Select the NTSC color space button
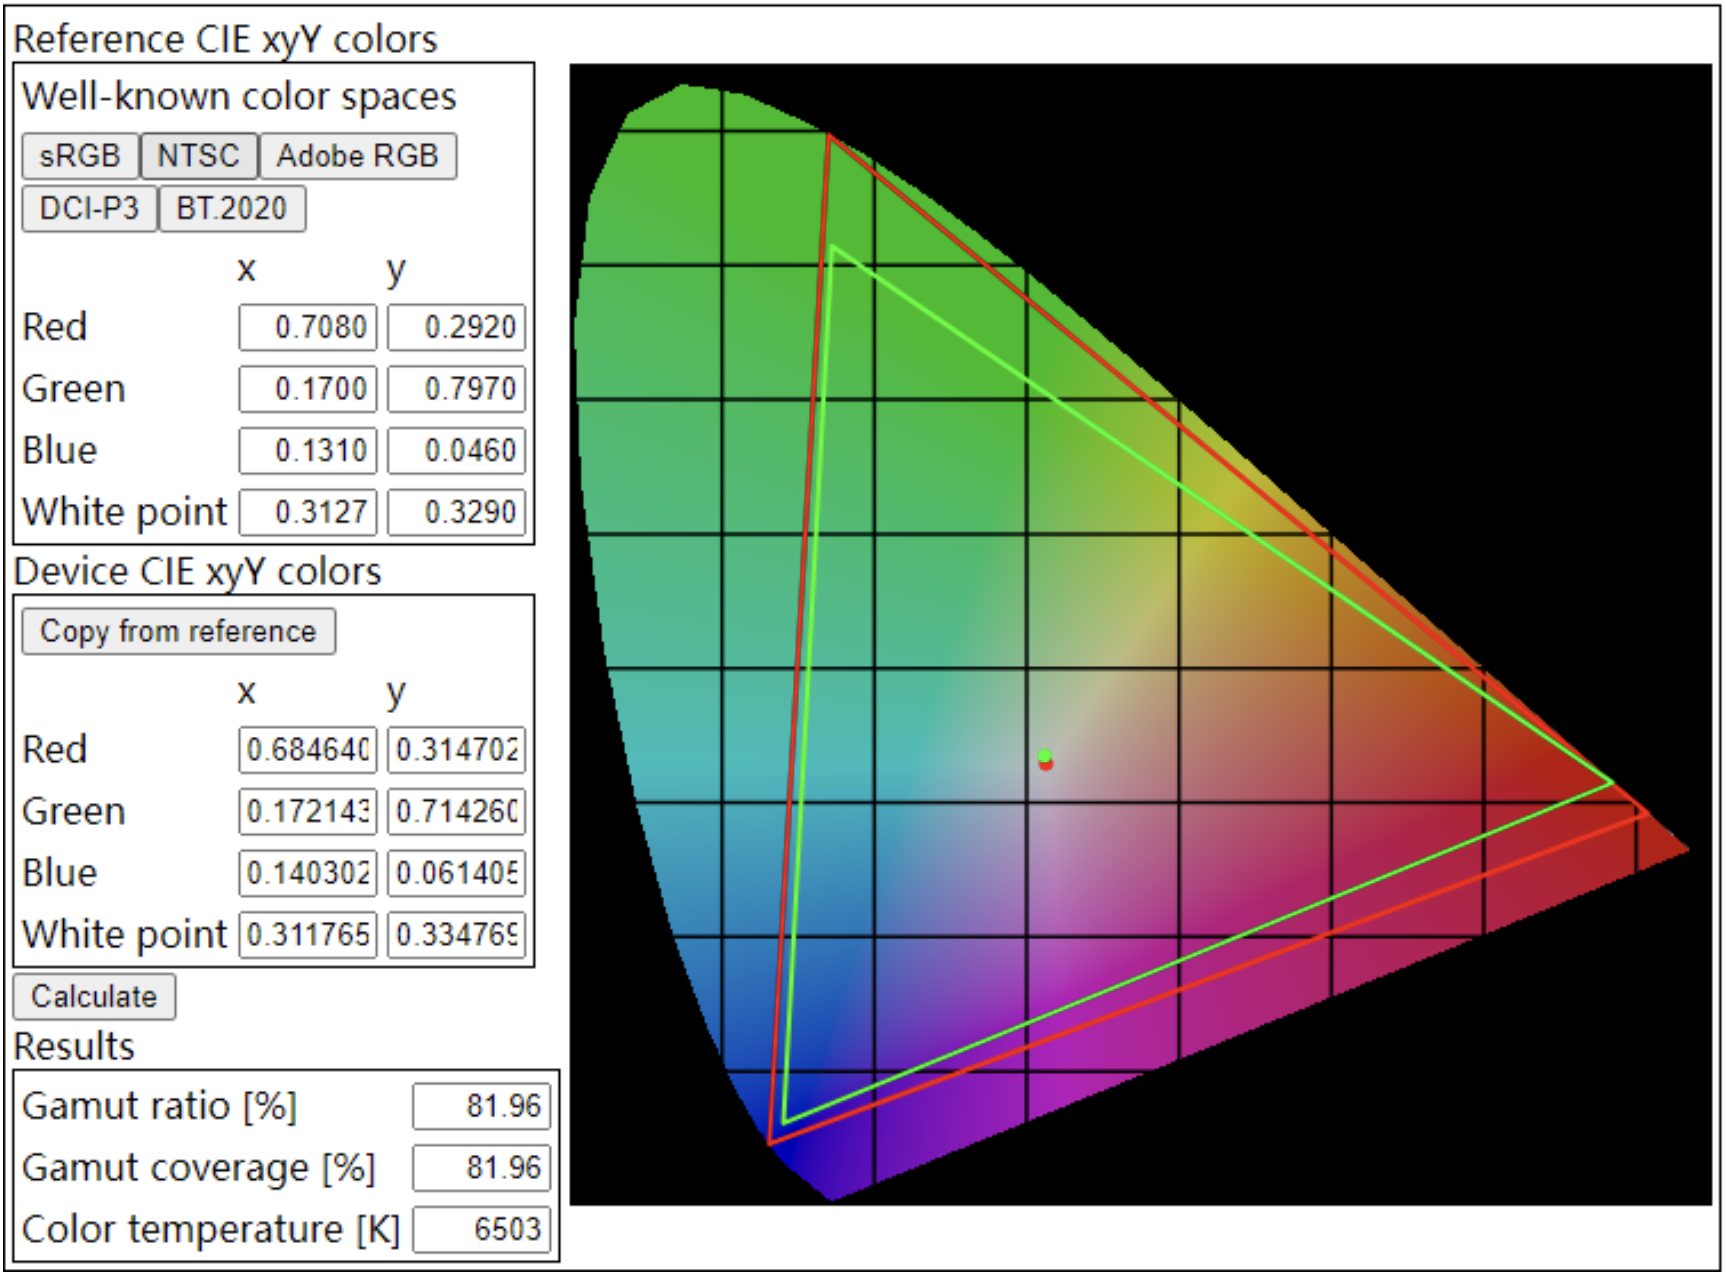Screen dimensions: 1726x1276 click(x=199, y=156)
